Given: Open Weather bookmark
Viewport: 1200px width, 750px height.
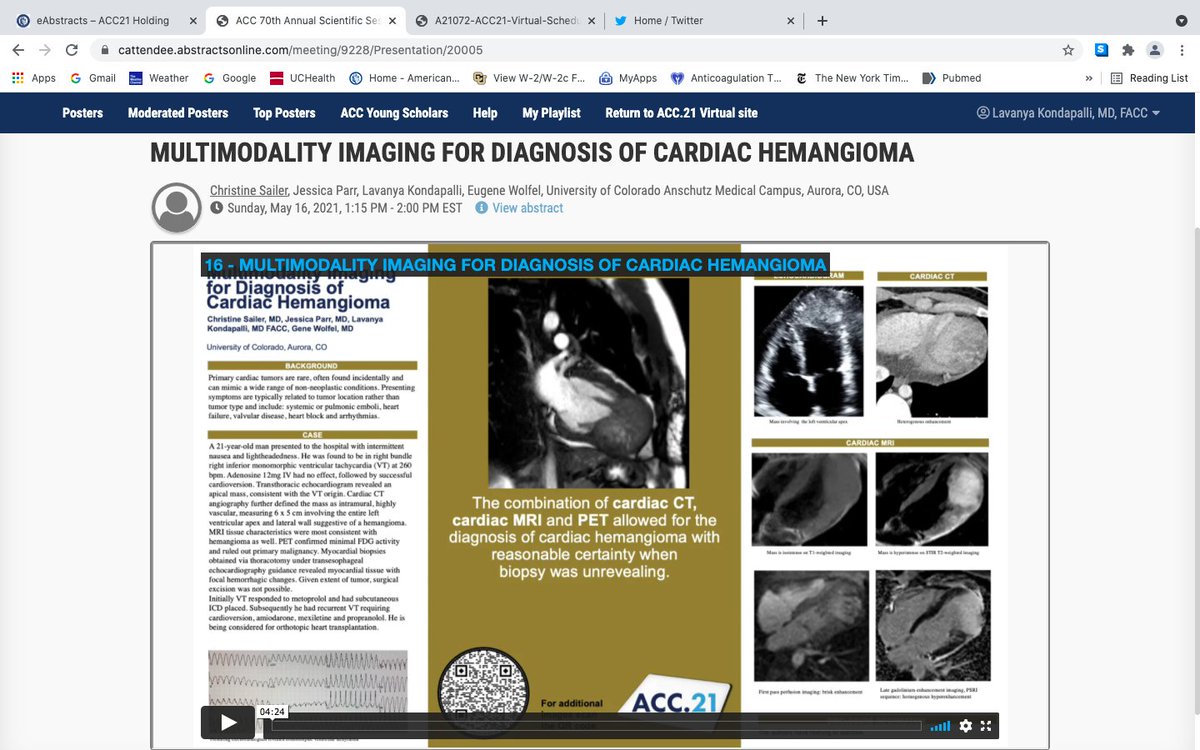Looking at the screenshot, I should pyautogui.click(x=158, y=78).
